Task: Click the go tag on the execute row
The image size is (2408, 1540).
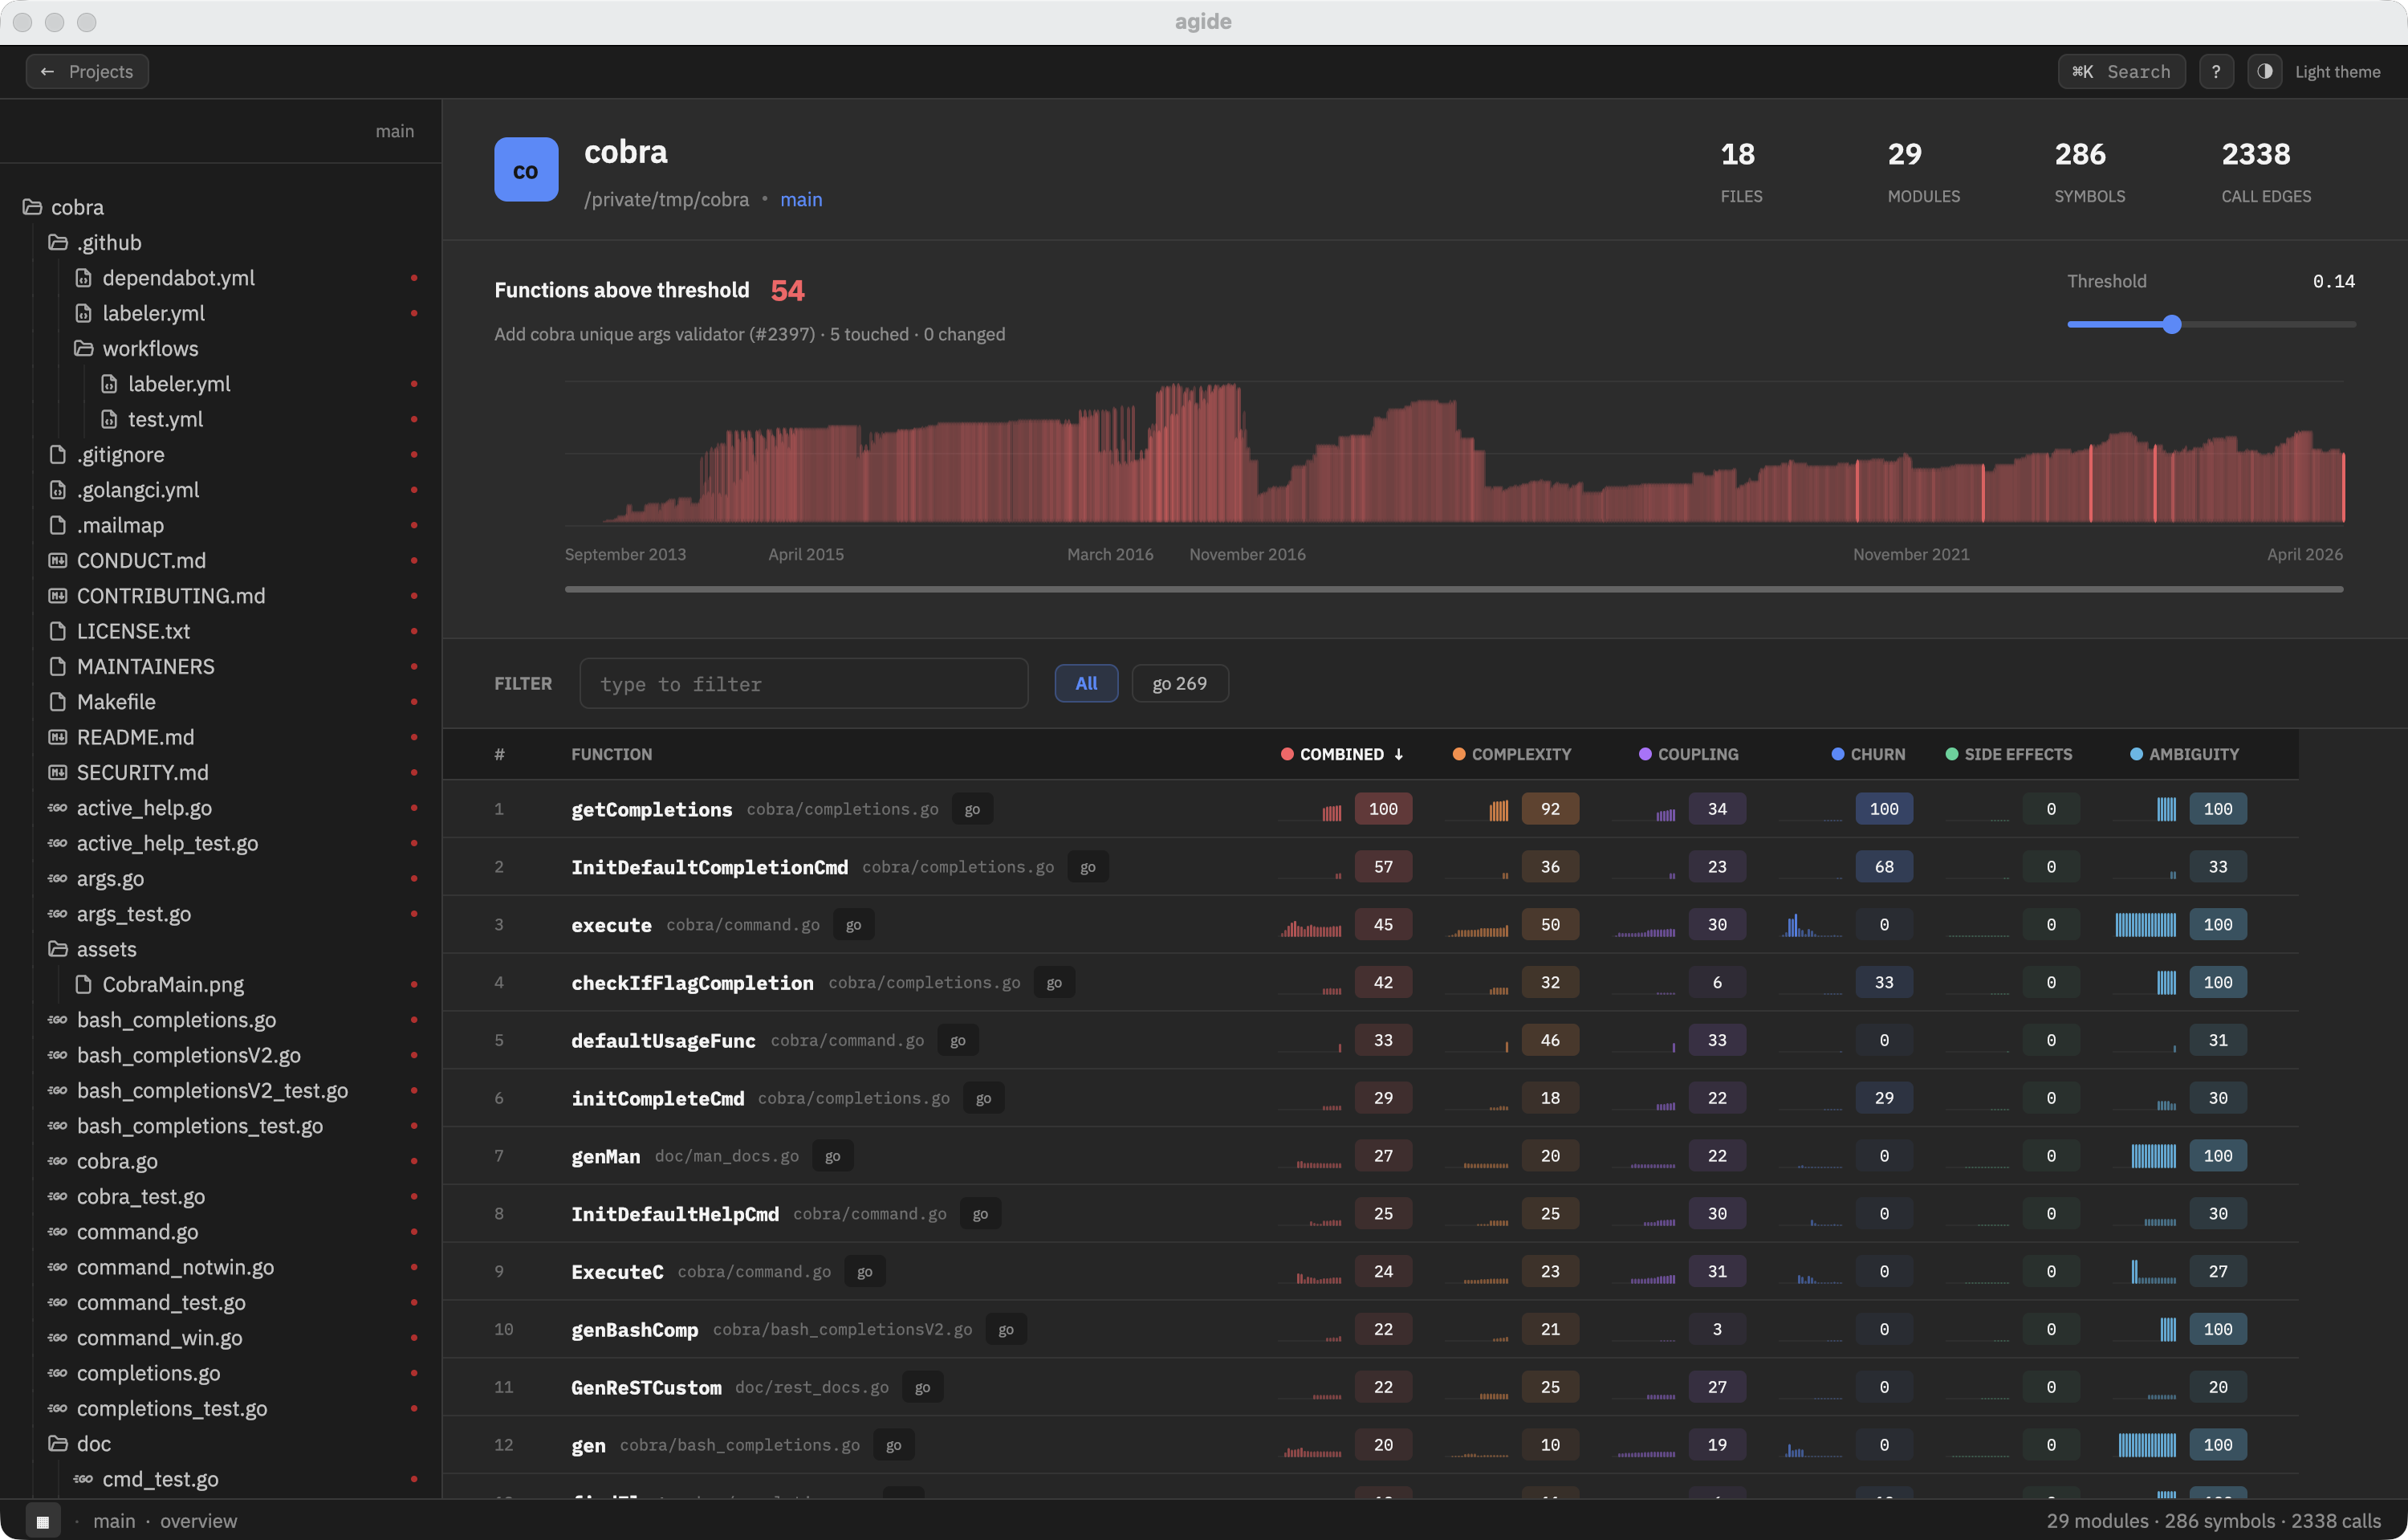Action: 853,925
